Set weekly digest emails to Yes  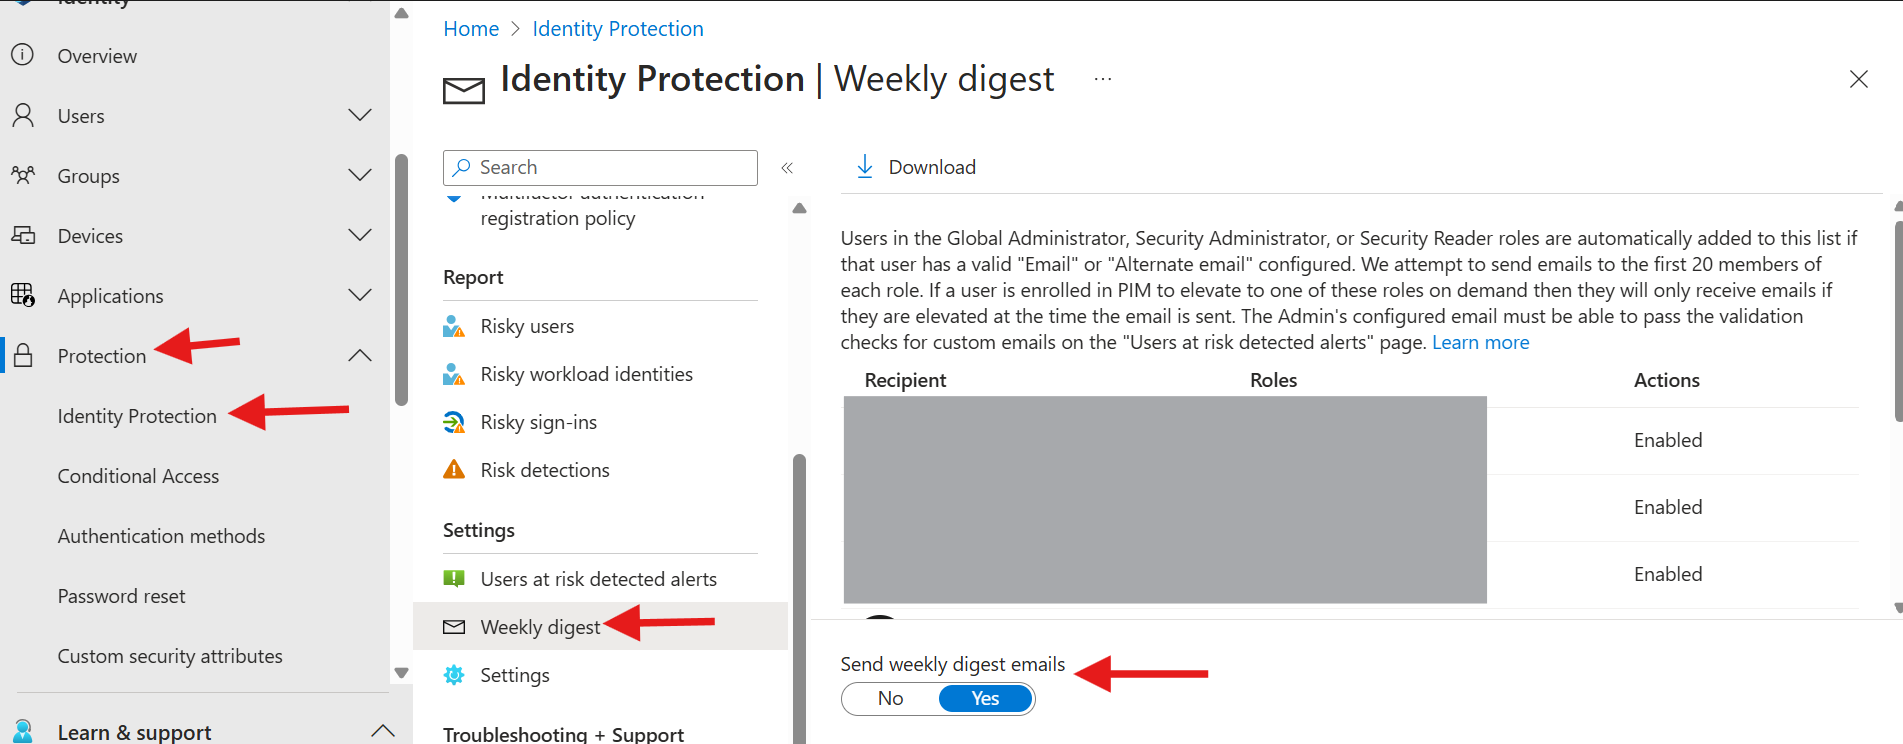[985, 699]
